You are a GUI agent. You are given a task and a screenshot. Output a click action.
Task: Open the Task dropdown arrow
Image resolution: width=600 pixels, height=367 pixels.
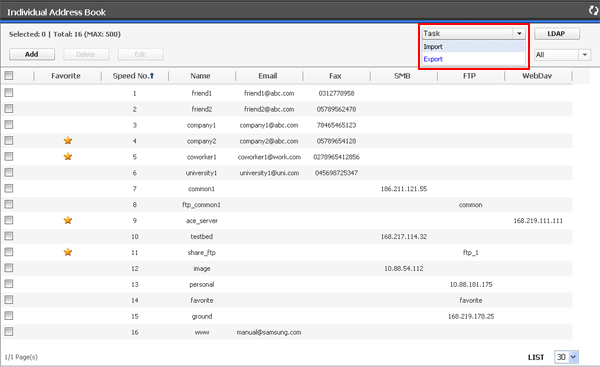tap(519, 34)
